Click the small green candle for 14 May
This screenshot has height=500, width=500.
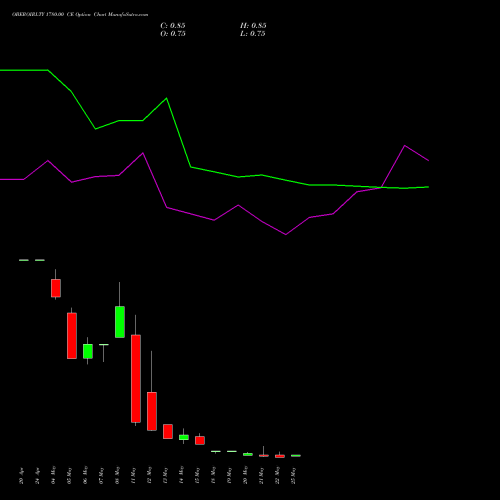pos(184,437)
